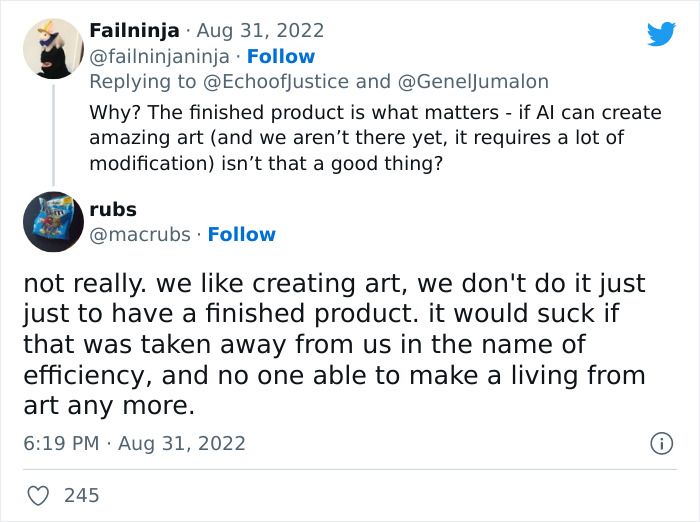Open rubs' profile avatar

tap(52, 221)
